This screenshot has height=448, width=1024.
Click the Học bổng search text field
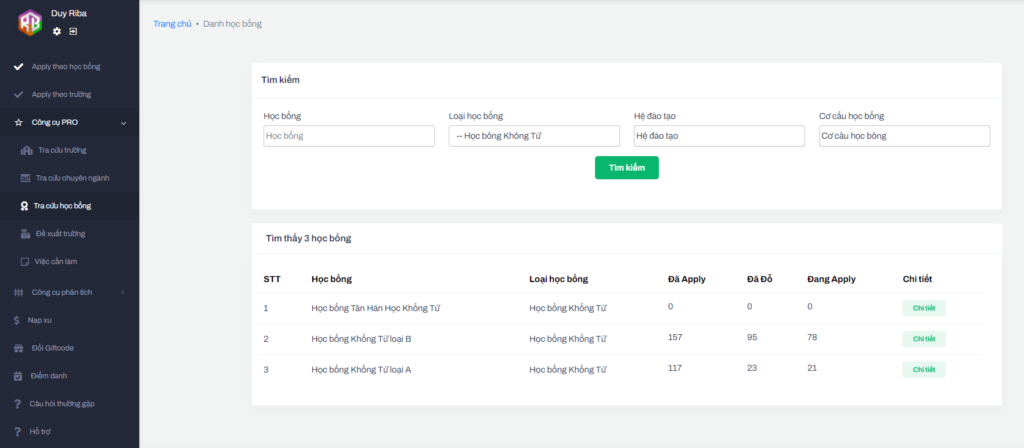click(x=349, y=136)
